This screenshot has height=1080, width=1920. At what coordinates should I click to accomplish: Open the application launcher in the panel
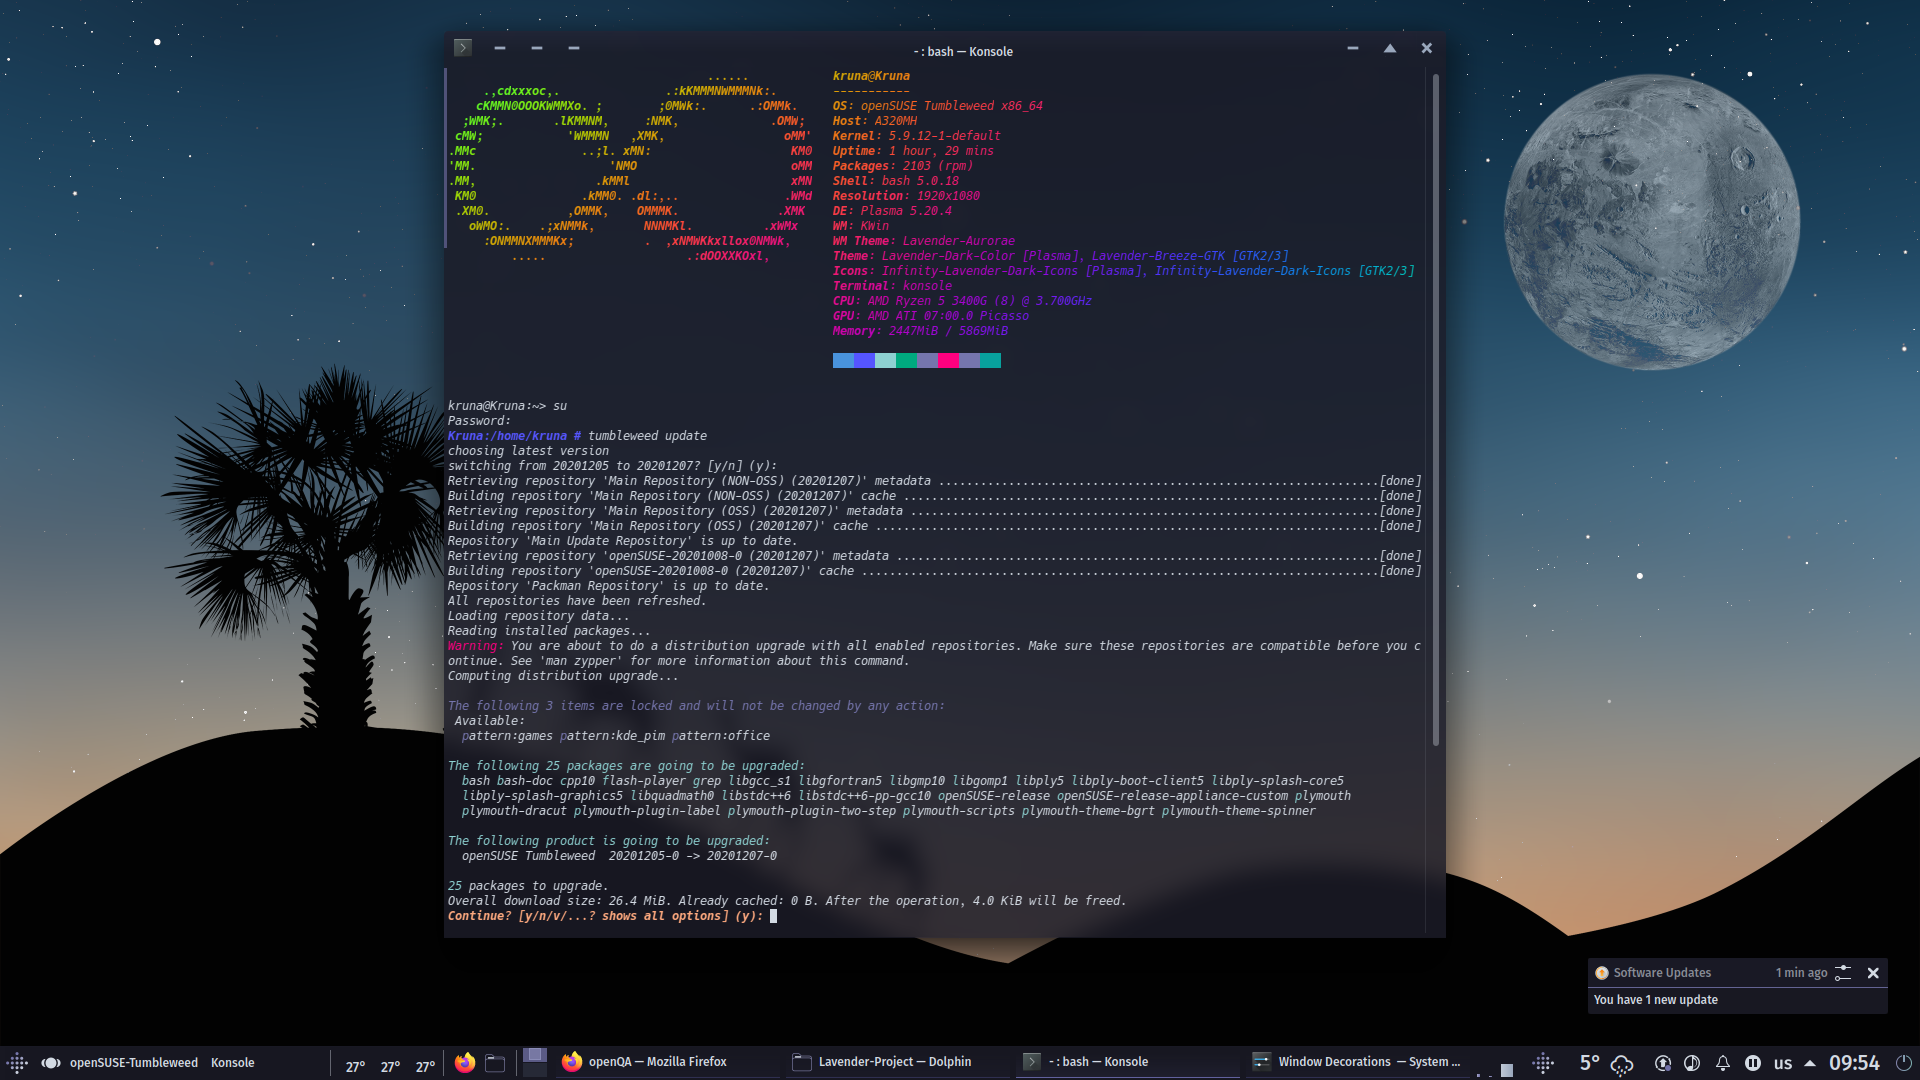point(17,1063)
